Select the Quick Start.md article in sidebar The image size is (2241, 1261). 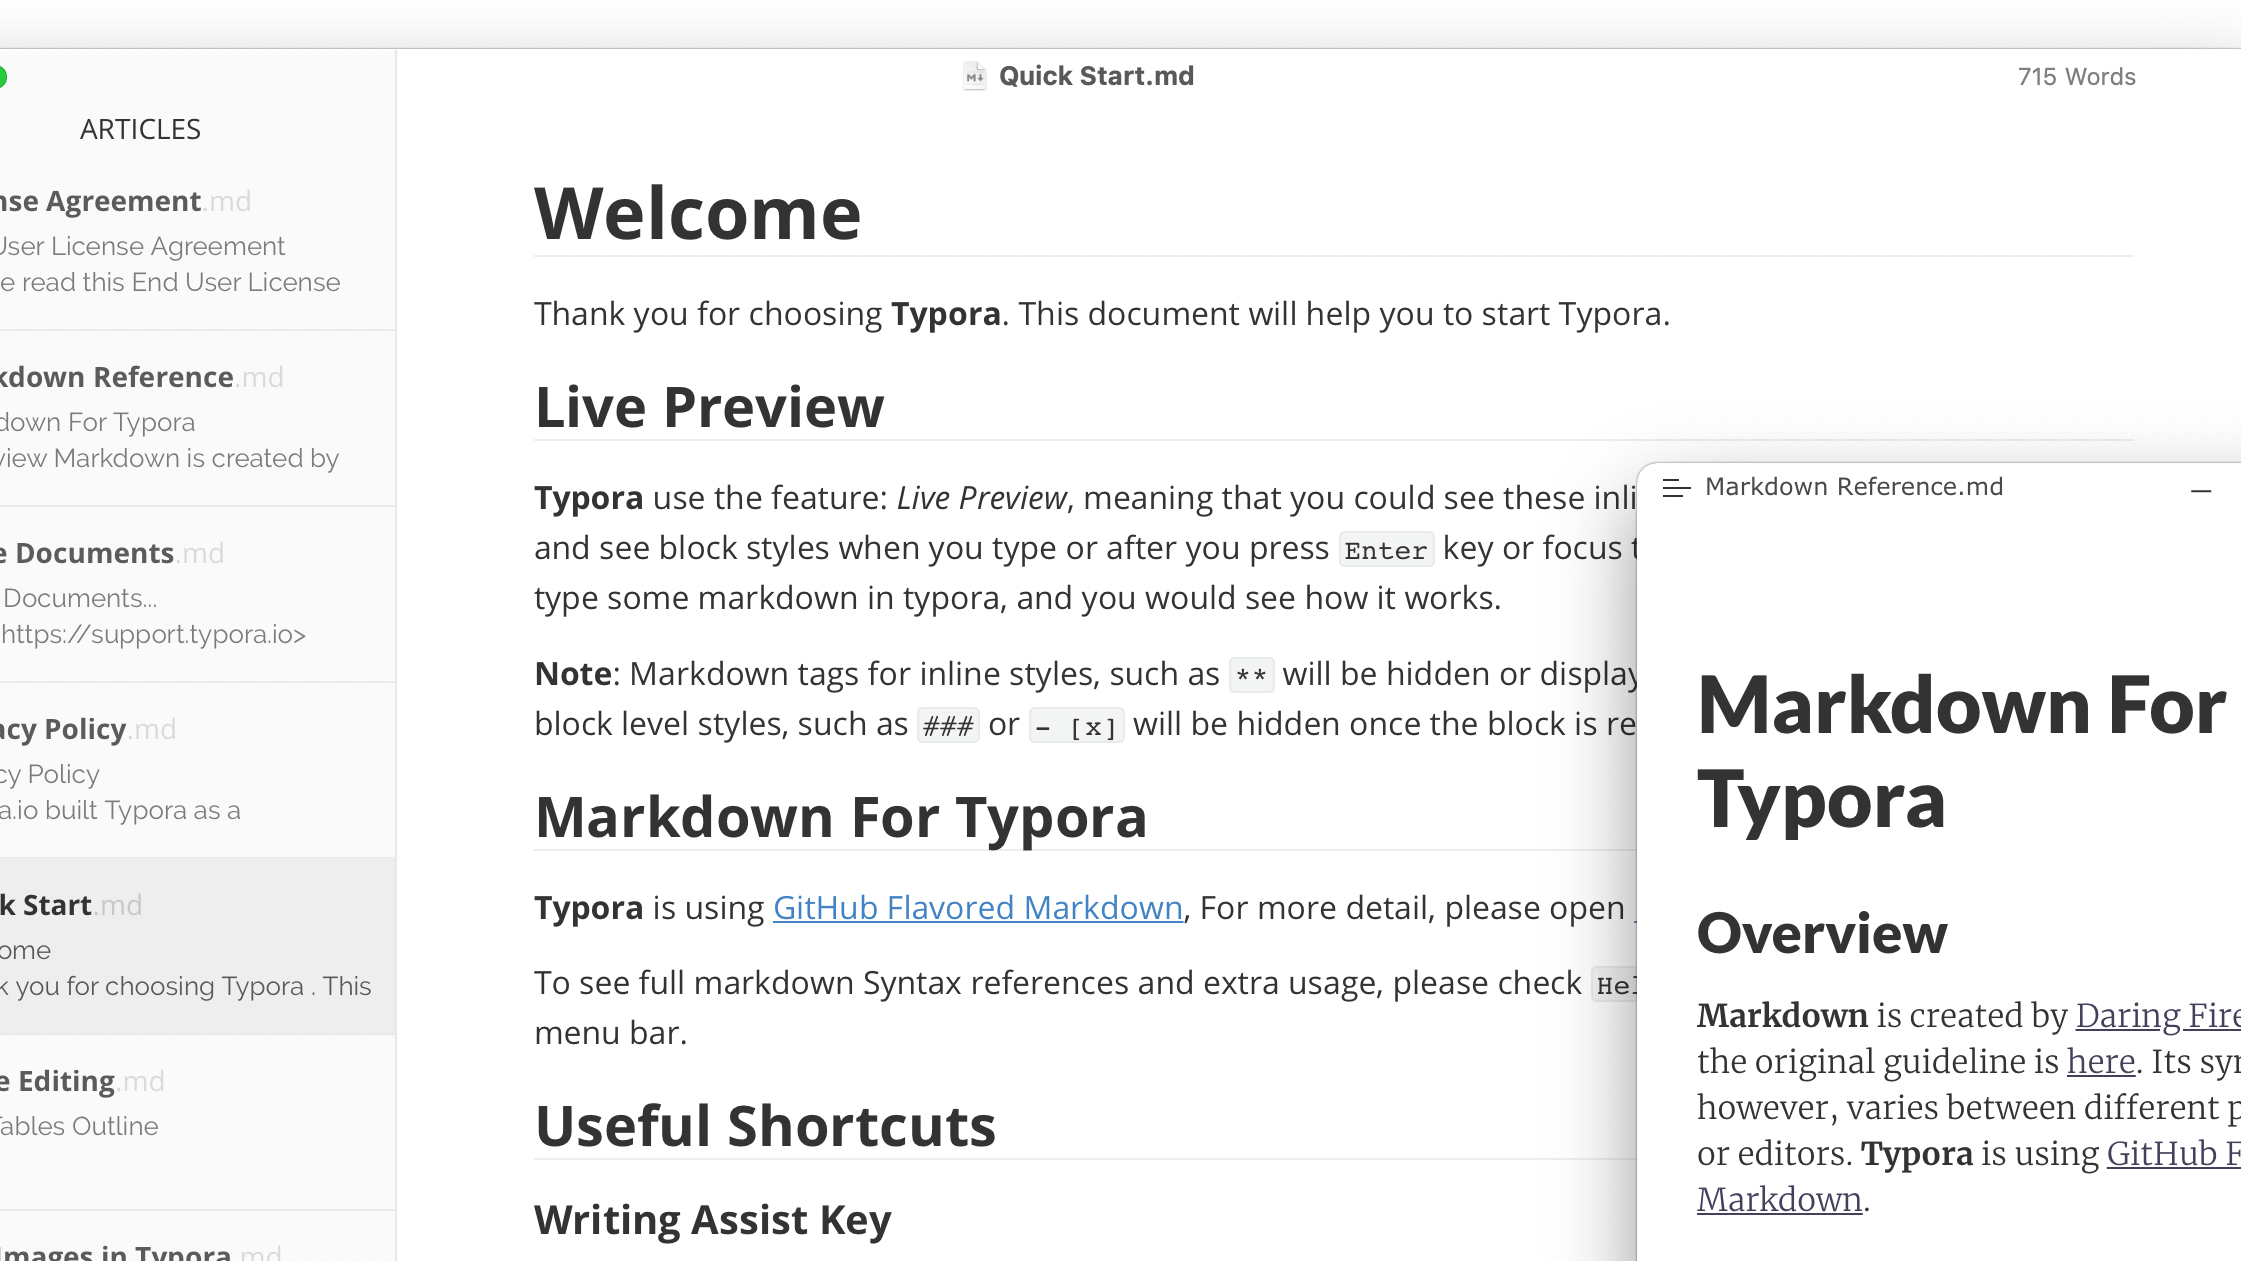pyautogui.click(x=198, y=946)
